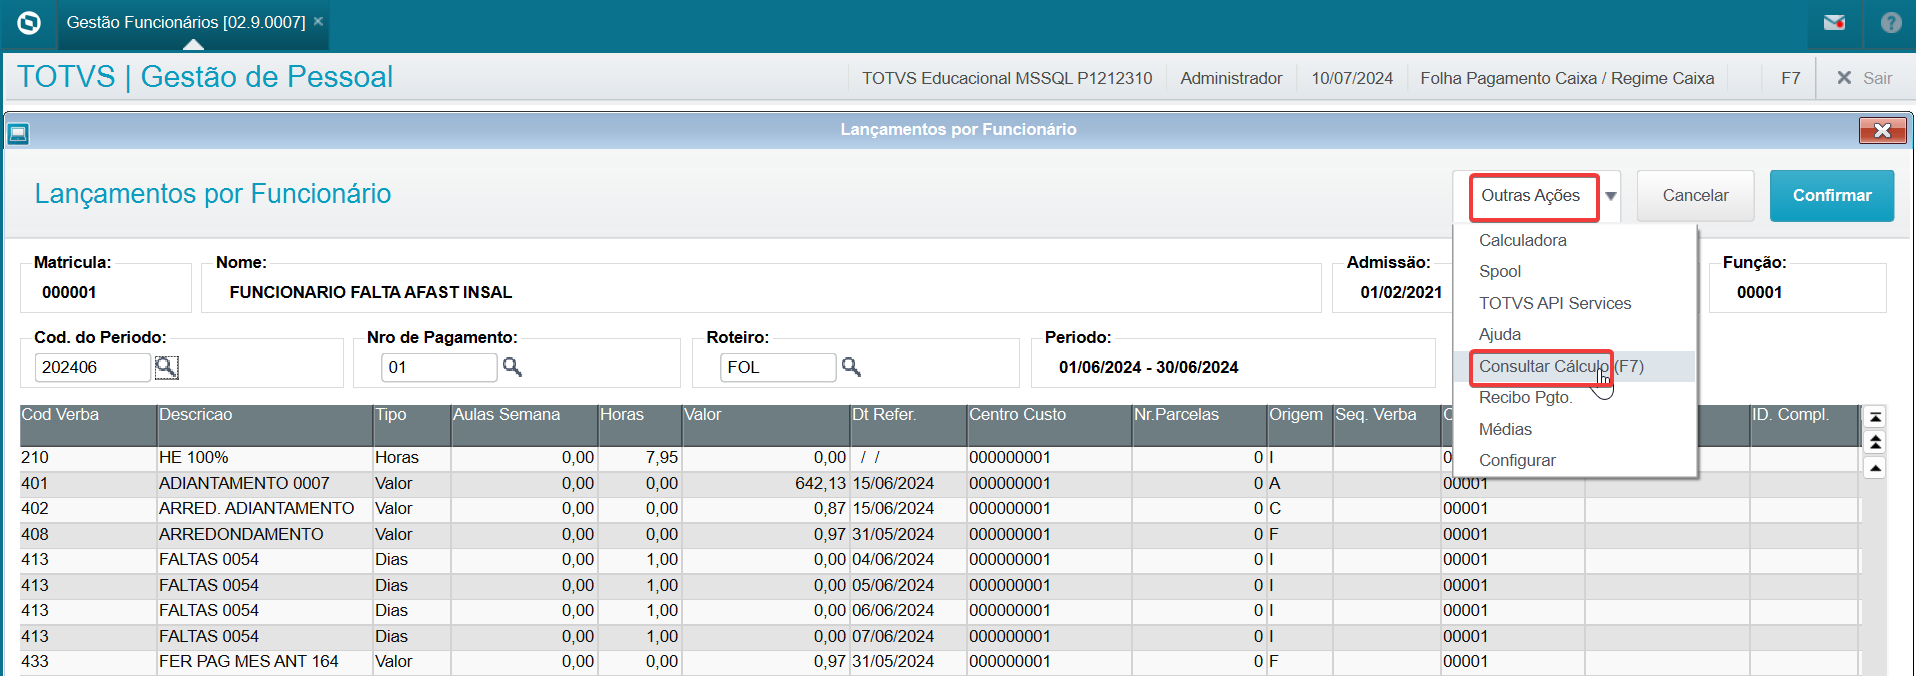Click the Confirmar button
The height and width of the screenshot is (676, 1916).
point(1831,196)
